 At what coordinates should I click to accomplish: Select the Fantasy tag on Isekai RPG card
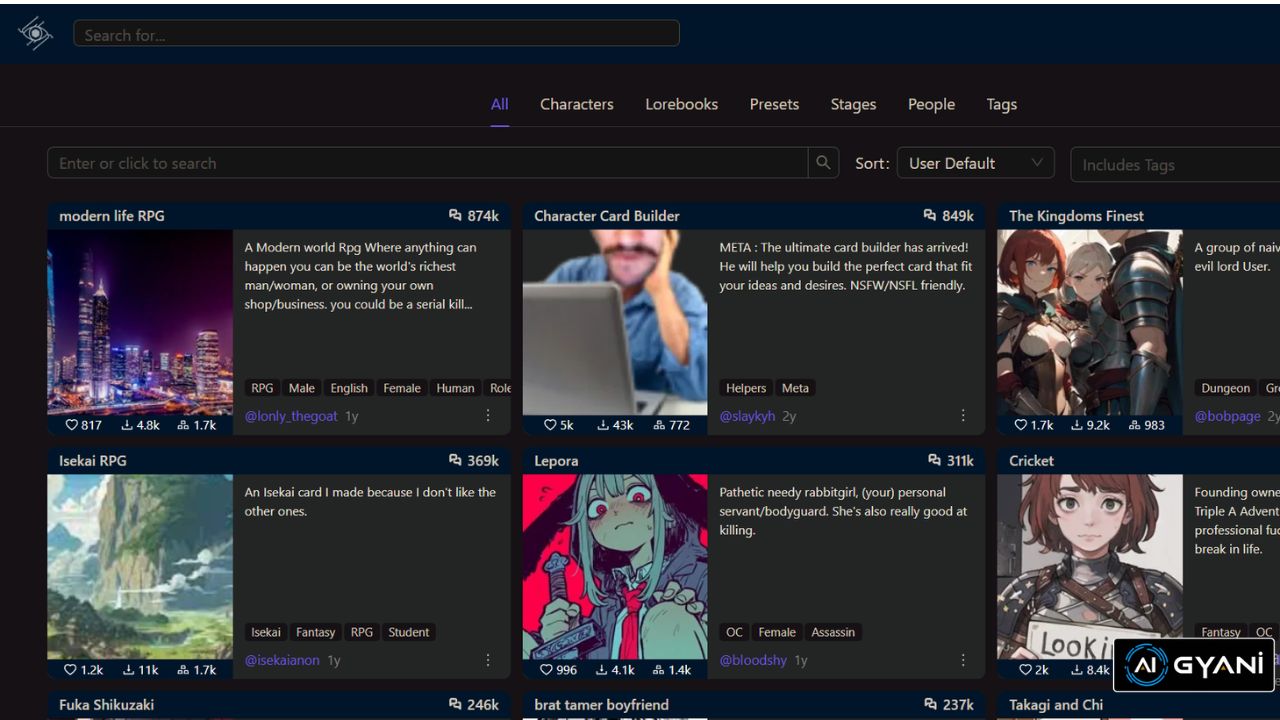pyautogui.click(x=315, y=631)
